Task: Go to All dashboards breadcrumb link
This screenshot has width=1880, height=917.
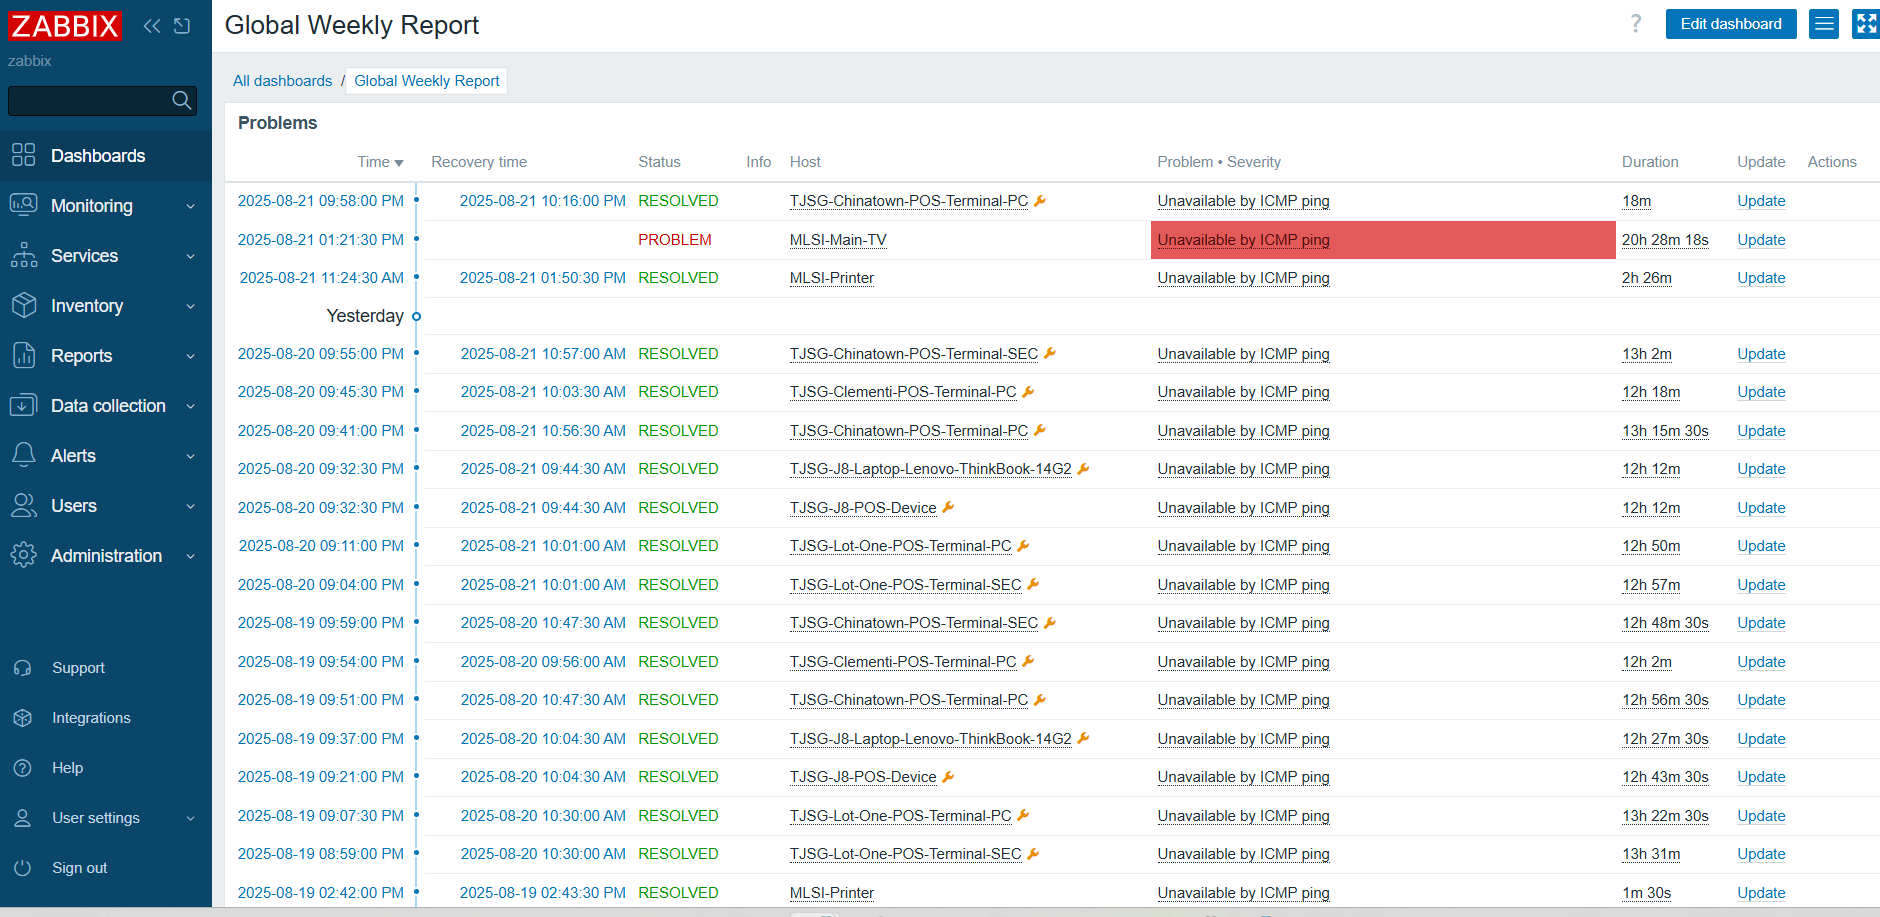Action: click(282, 81)
